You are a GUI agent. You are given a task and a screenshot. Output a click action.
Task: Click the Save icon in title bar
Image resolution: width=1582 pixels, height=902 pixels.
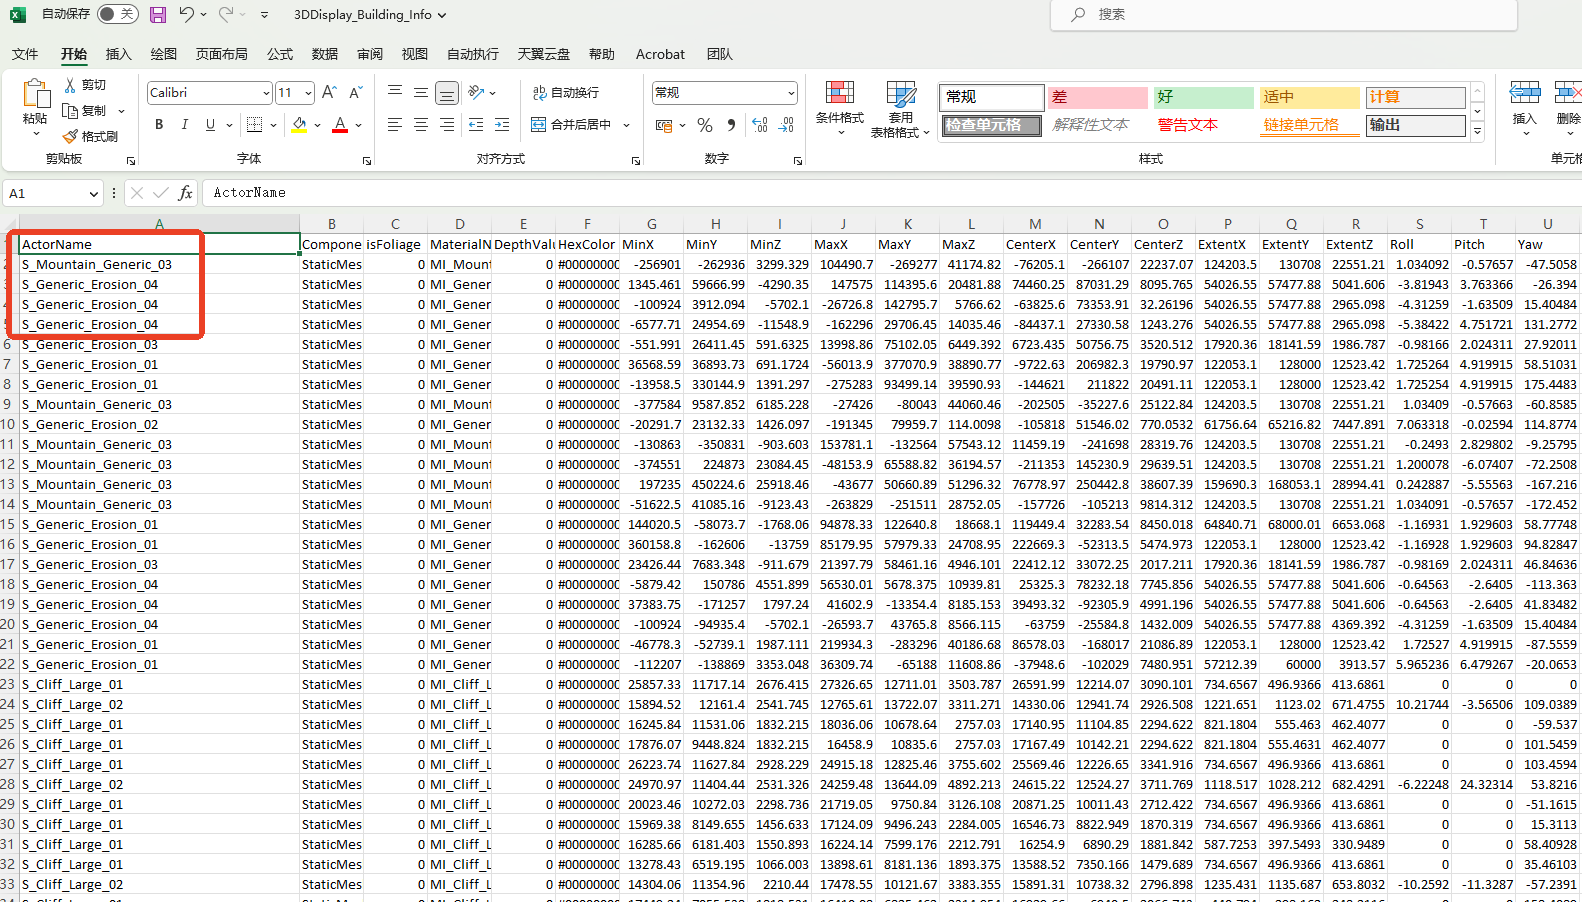click(x=158, y=15)
